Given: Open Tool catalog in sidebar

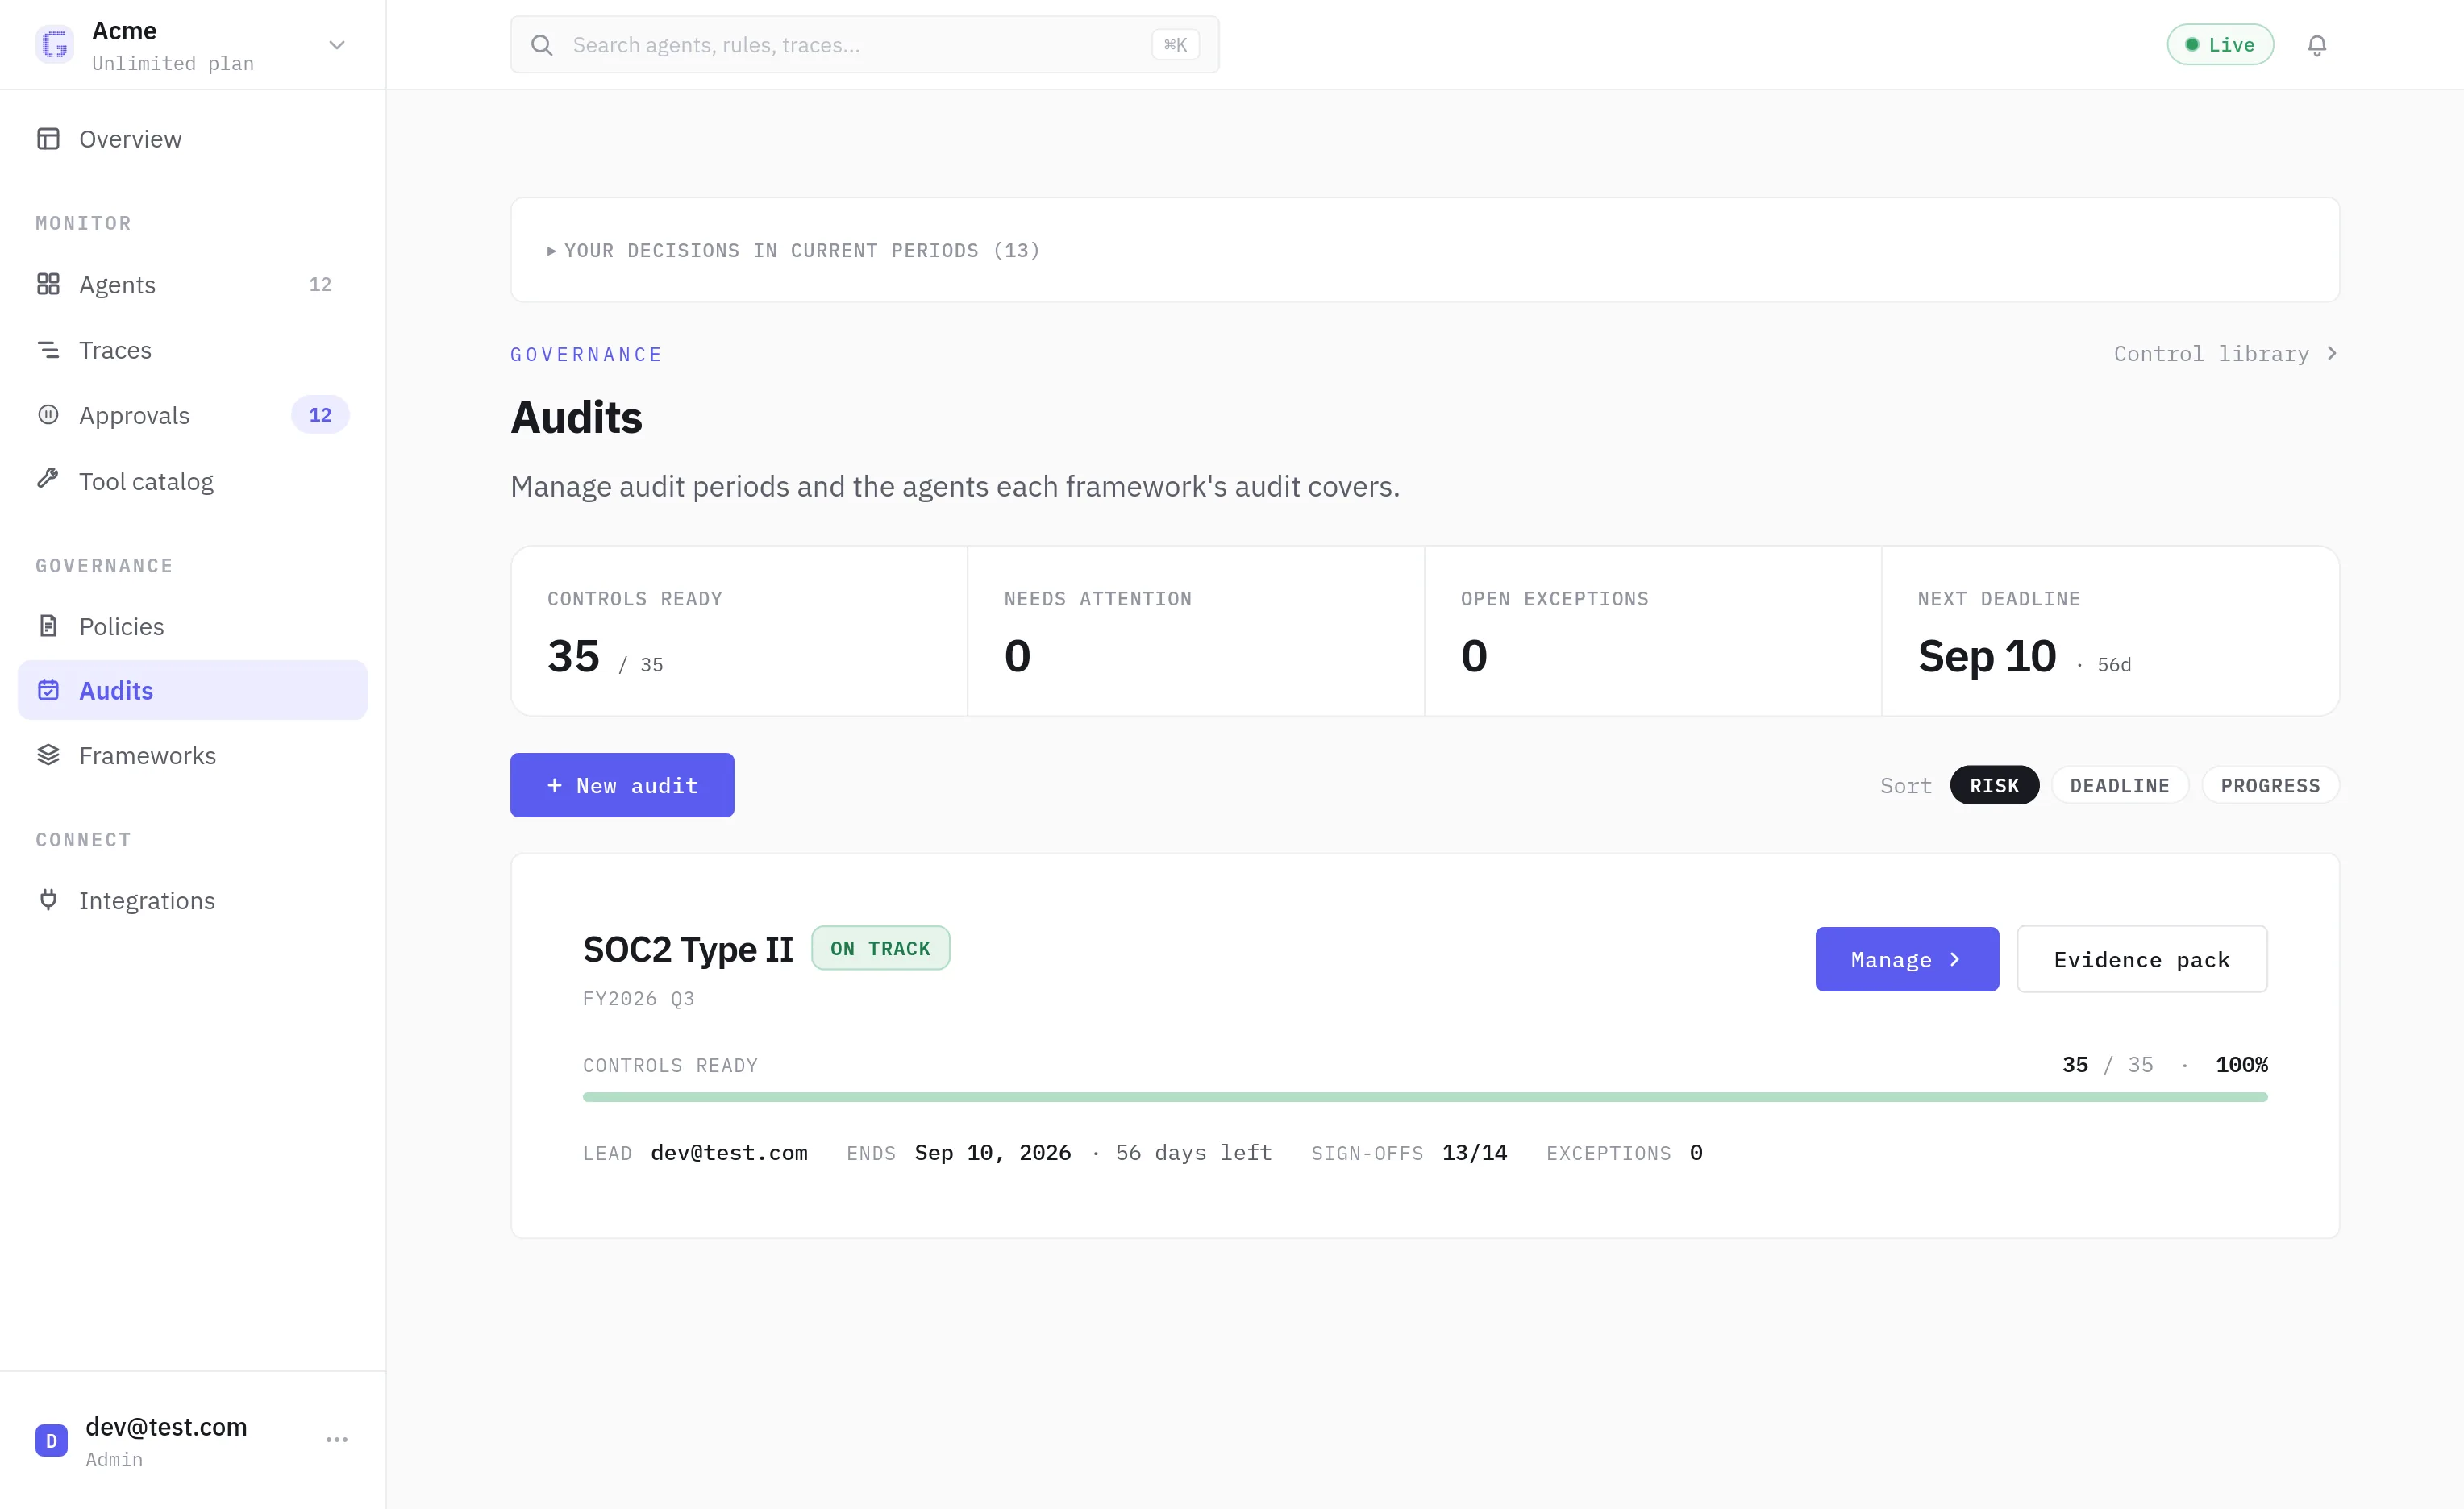Looking at the screenshot, I should pos(193,481).
